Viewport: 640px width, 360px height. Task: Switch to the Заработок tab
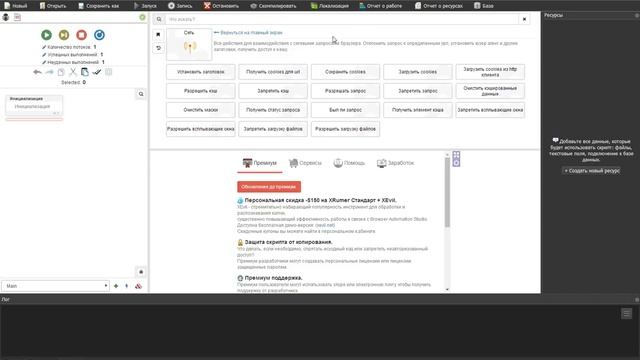click(x=395, y=163)
